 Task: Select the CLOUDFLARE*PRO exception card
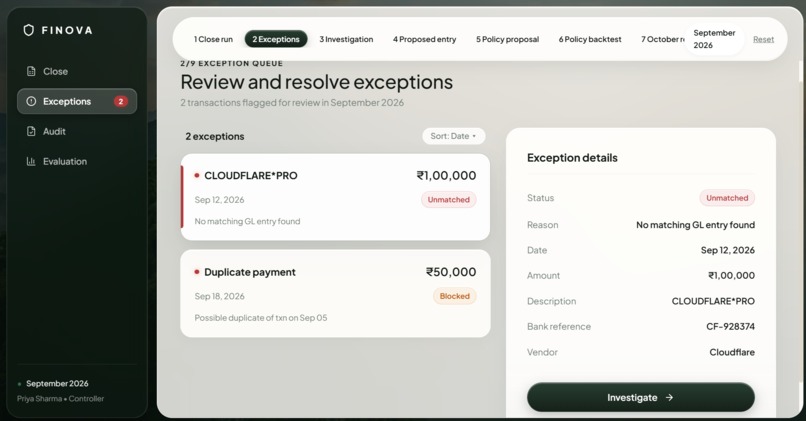(x=335, y=197)
